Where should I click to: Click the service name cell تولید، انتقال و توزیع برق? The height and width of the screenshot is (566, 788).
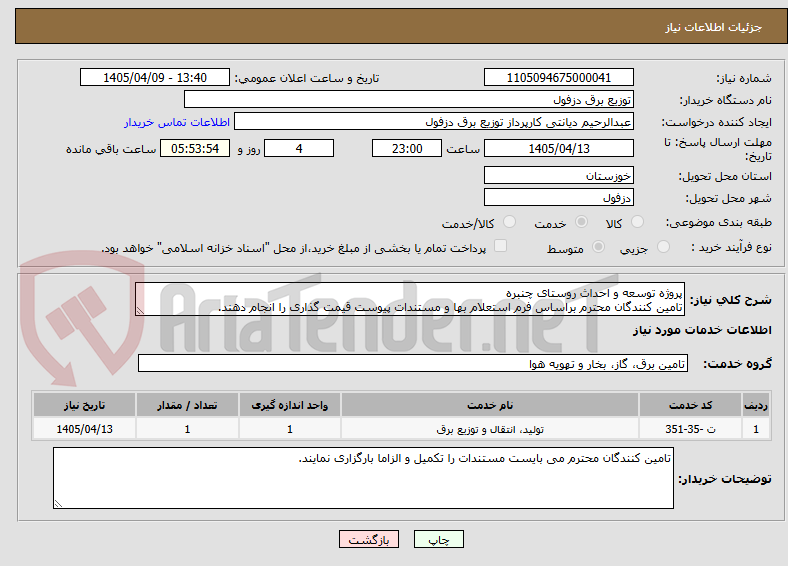[x=490, y=429]
